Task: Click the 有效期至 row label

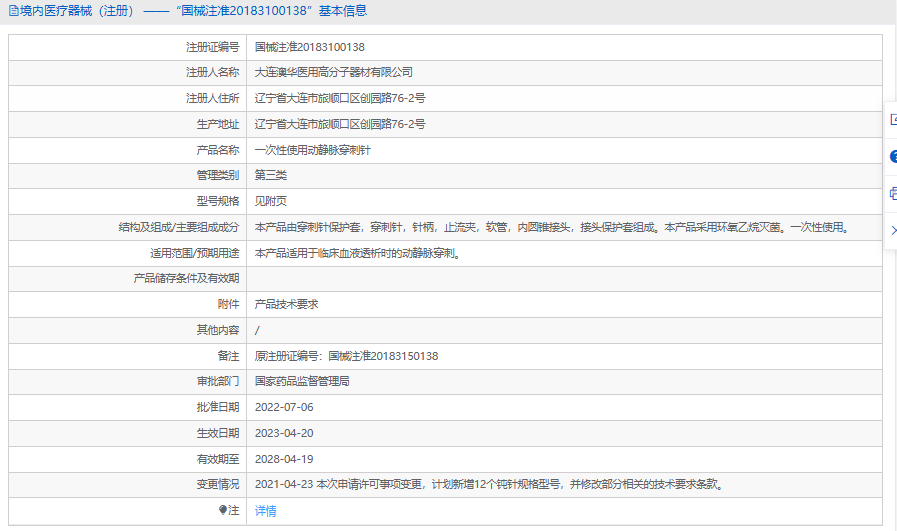Action: (218, 459)
